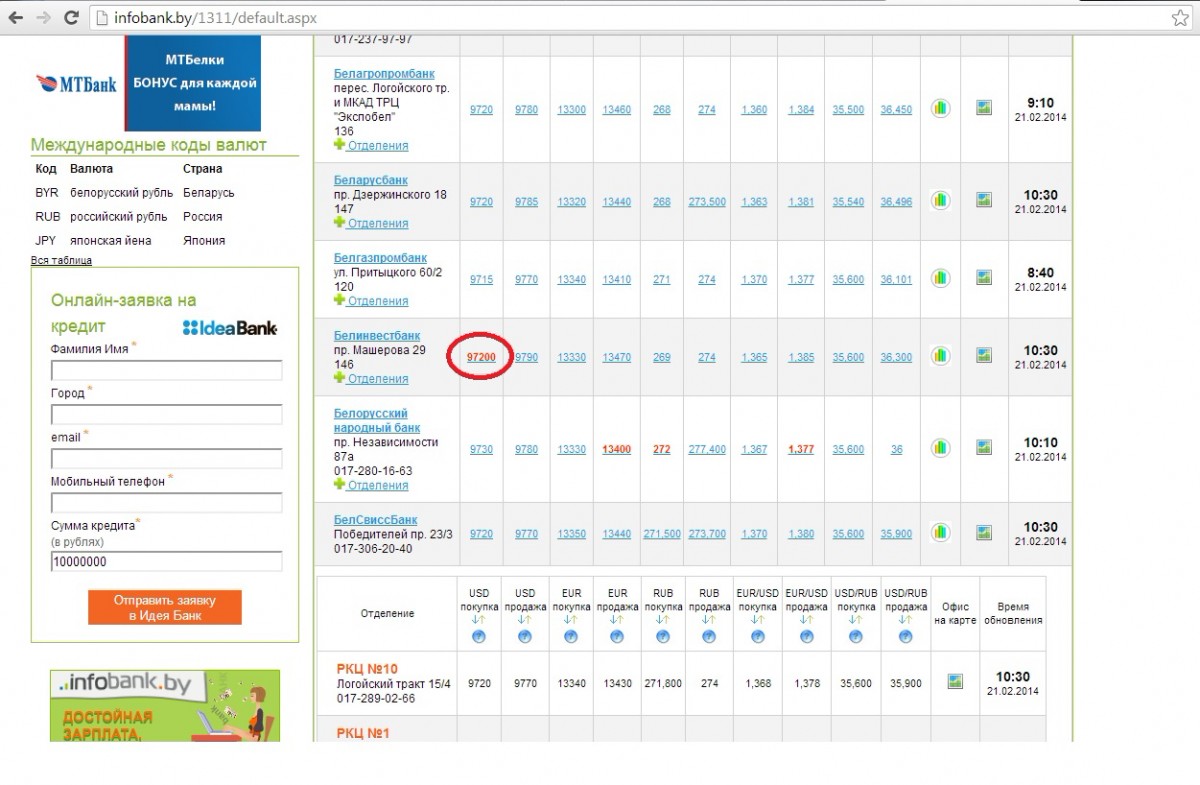Viewport: 1200px width, 785px height.
Task: Click 36,101 rate in Белгазпромбанк row
Action: click(896, 280)
